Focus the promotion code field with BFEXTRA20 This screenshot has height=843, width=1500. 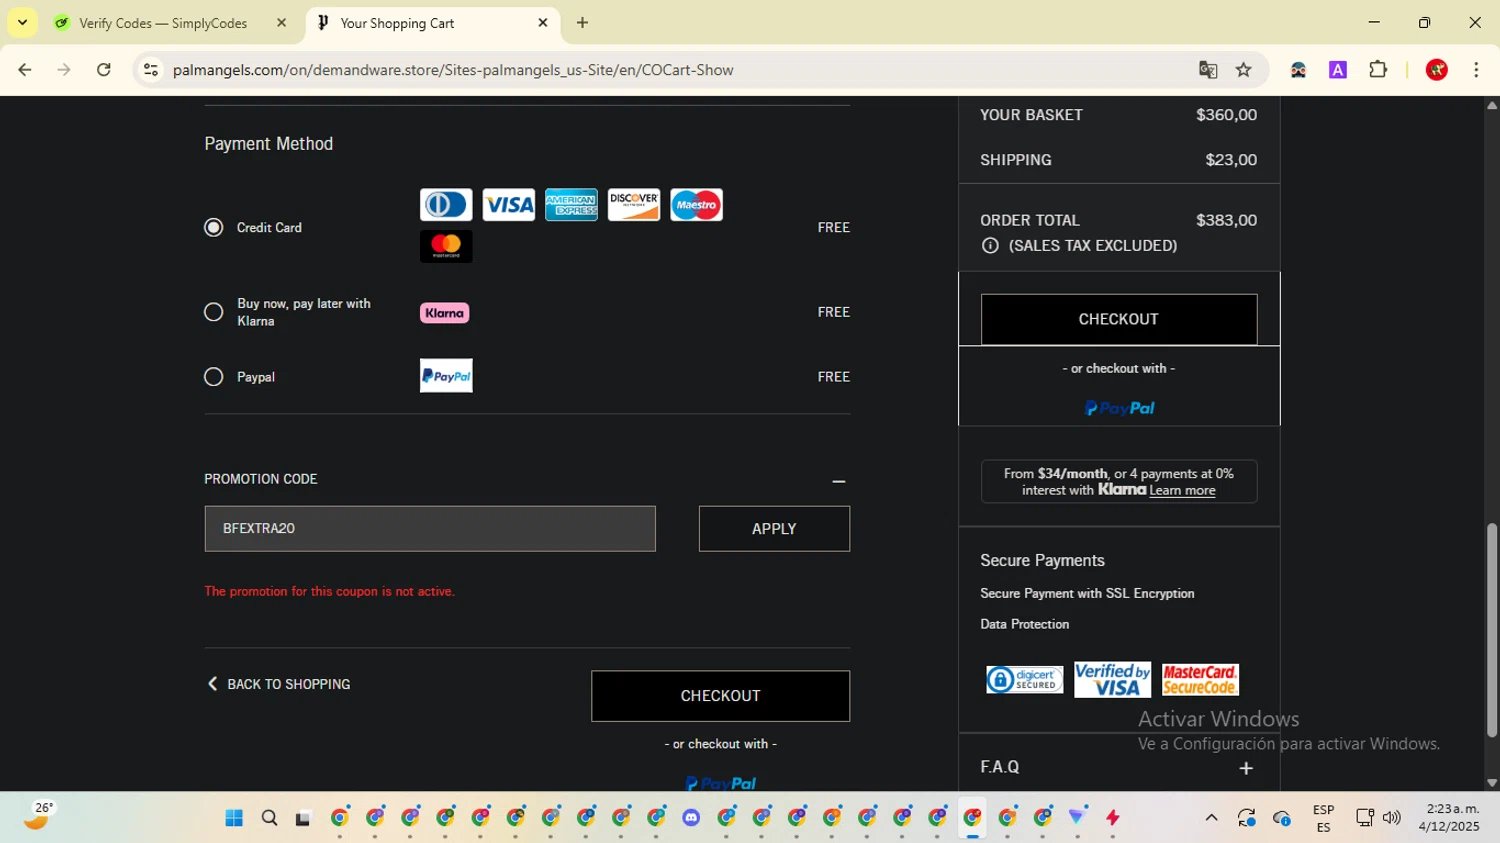430,528
